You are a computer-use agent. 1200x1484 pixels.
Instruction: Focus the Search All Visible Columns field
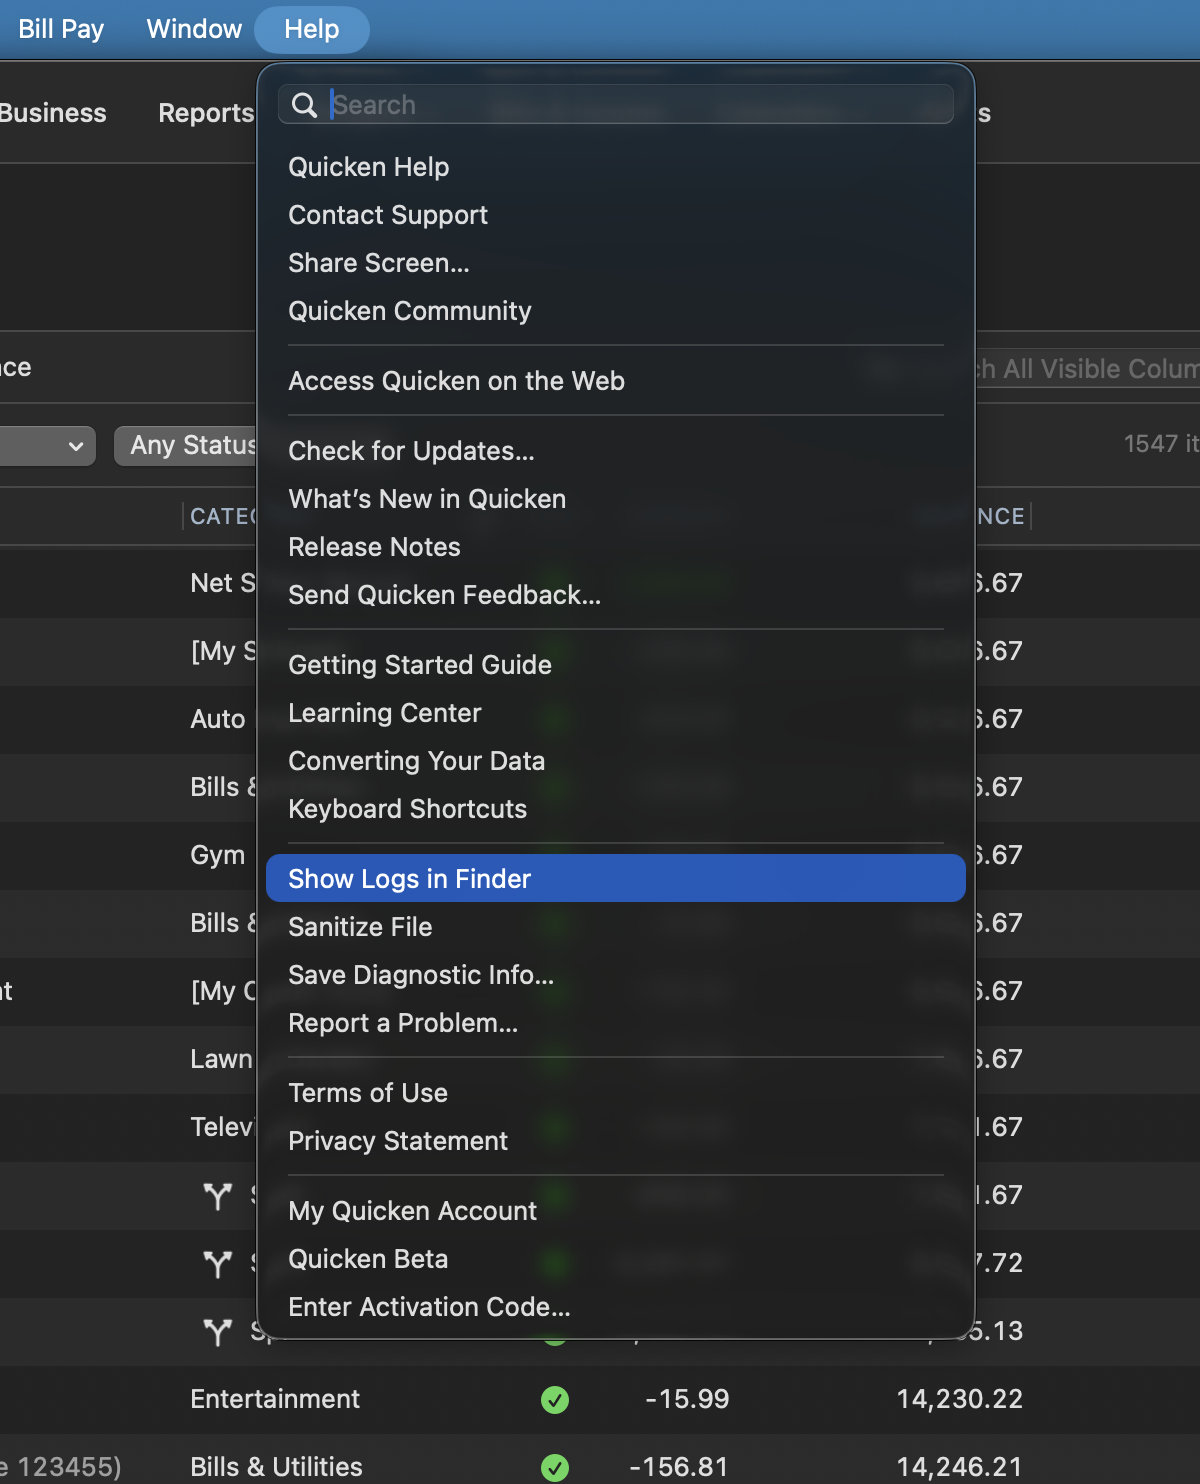(1088, 369)
